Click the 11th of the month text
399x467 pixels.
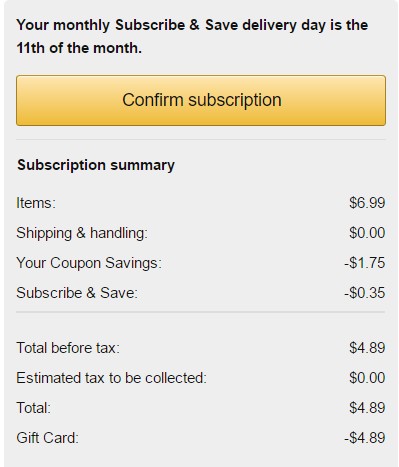pyautogui.click(x=79, y=48)
